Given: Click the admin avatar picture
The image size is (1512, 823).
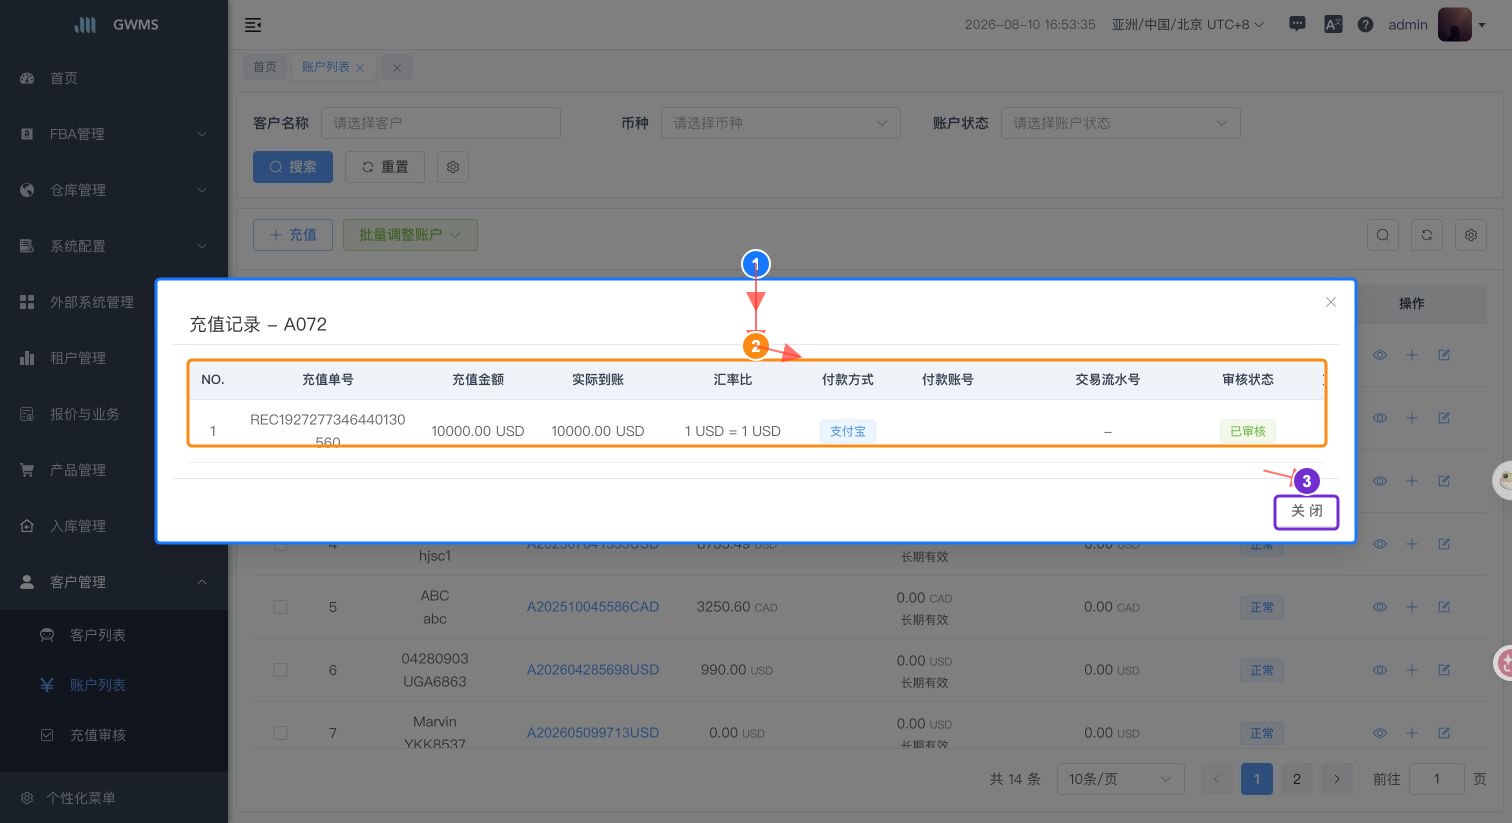Looking at the screenshot, I should [1454, 24].
